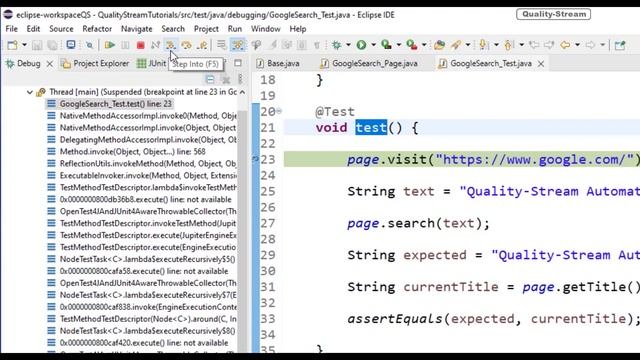Screen dimensions: 640x360
Task: Open the Run menu
Action: pos(235,29)
